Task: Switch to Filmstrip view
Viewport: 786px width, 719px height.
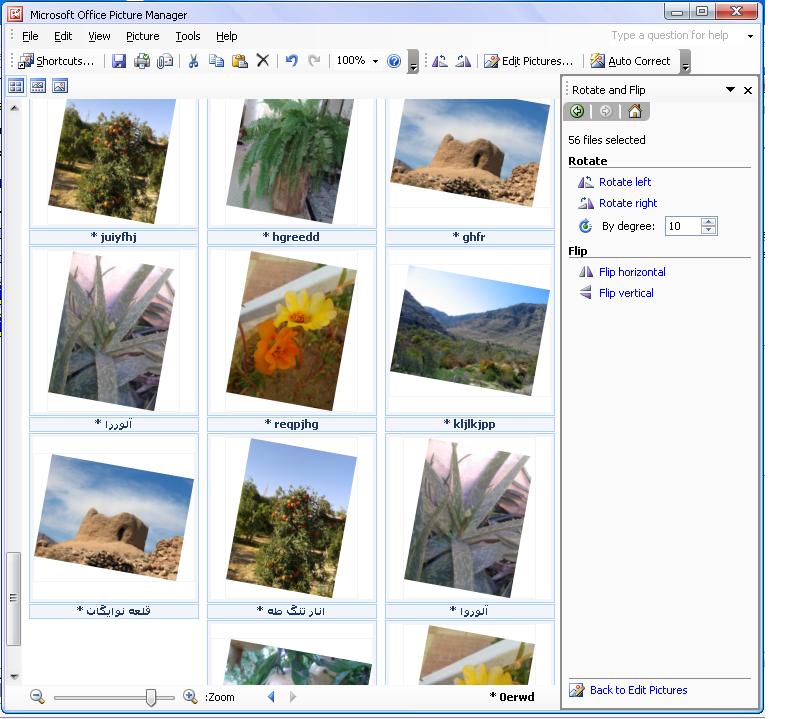Action: 38,86
